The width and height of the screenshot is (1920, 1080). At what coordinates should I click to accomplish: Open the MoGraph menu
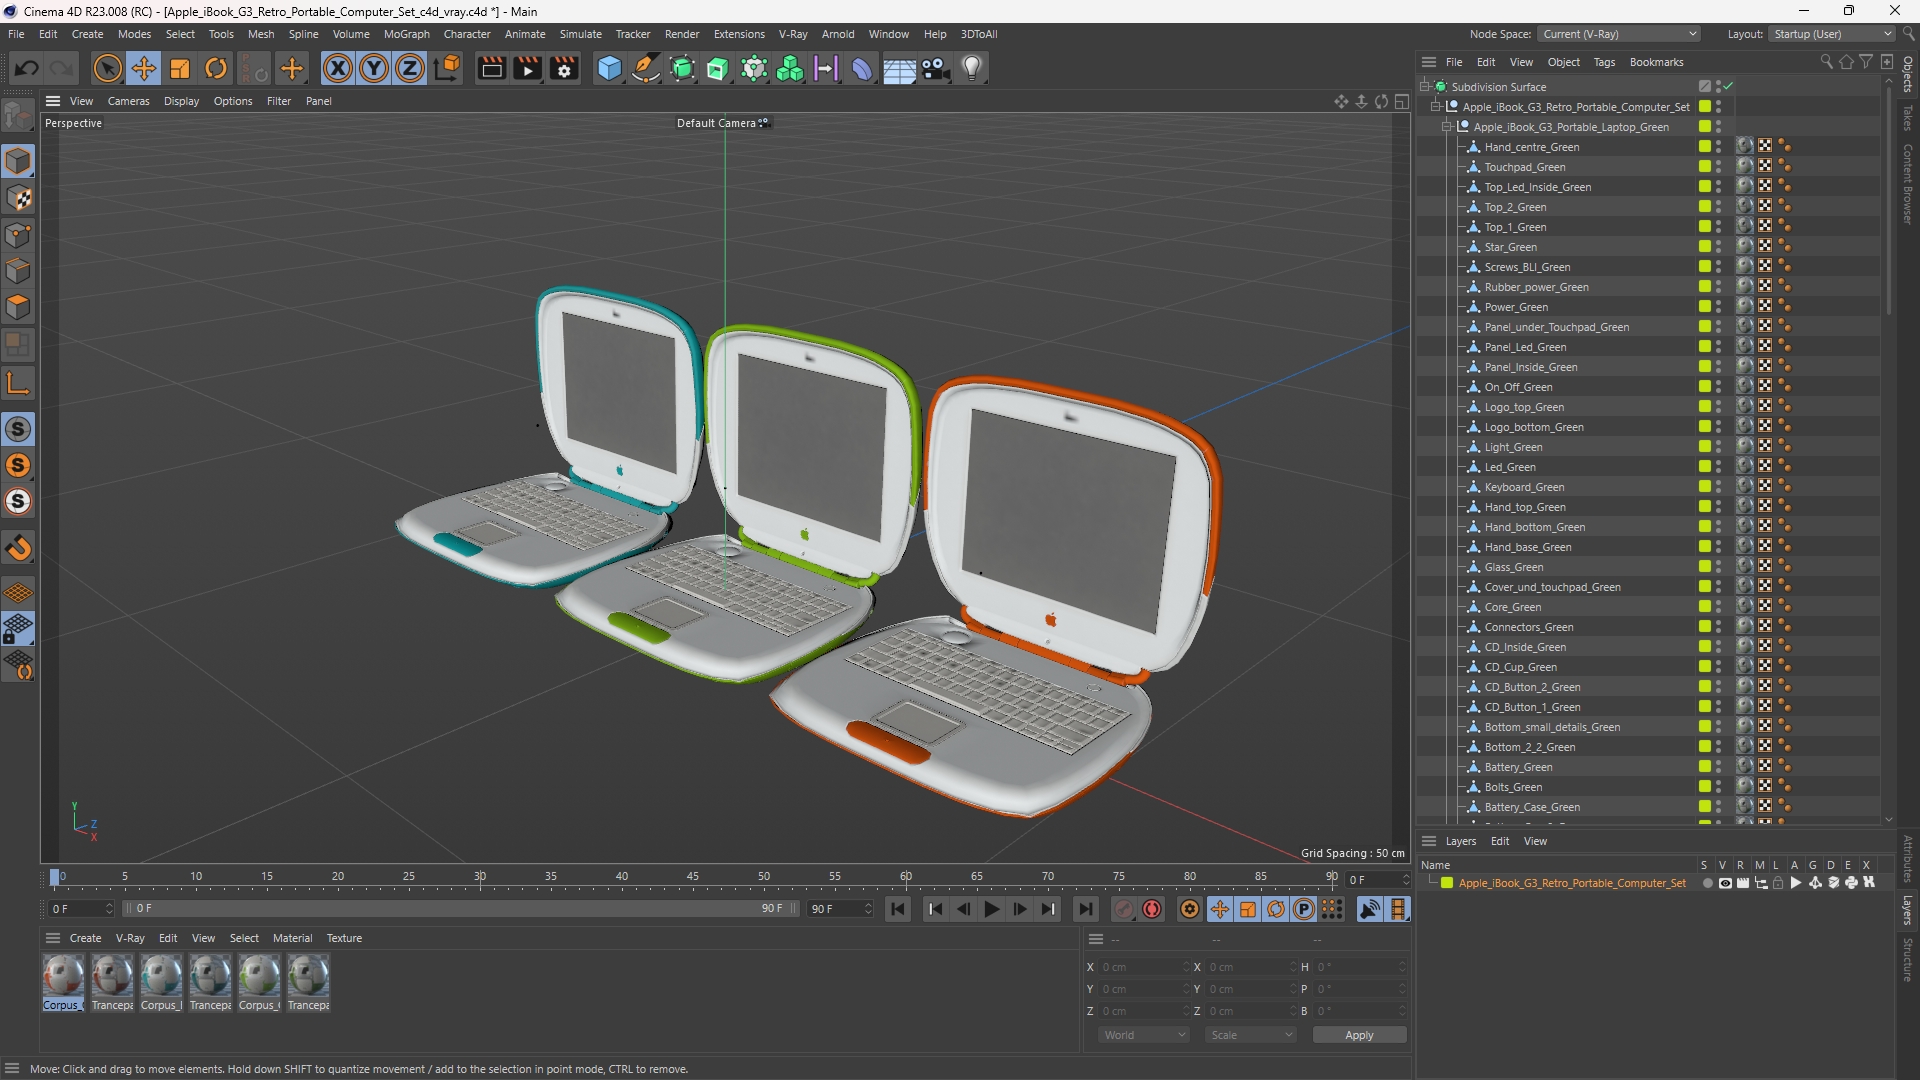click(406, 34)
